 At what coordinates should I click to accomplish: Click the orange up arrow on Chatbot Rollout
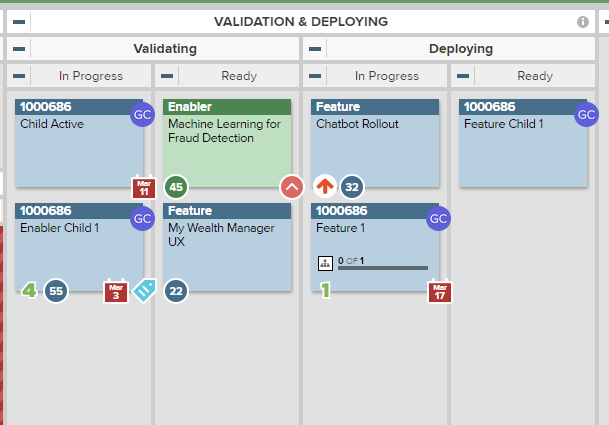[325, 186]
